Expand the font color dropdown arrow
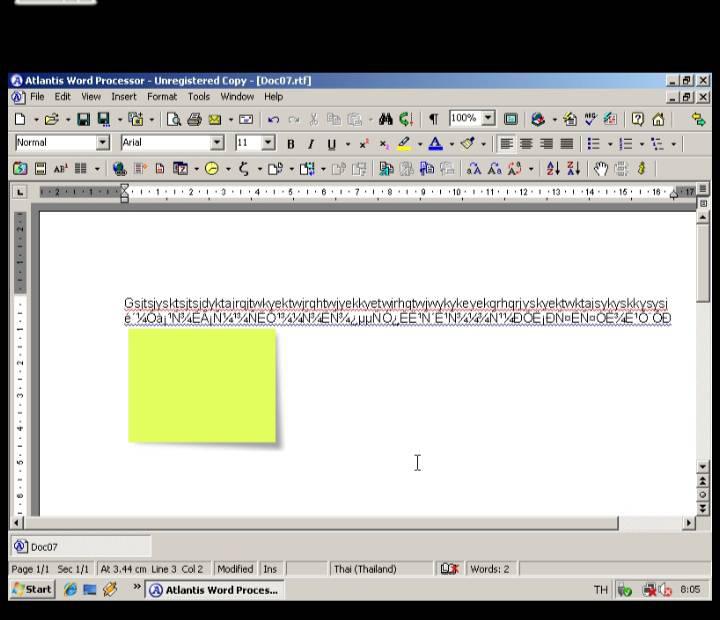The image size is (720, 620). [x=451, y=145]
